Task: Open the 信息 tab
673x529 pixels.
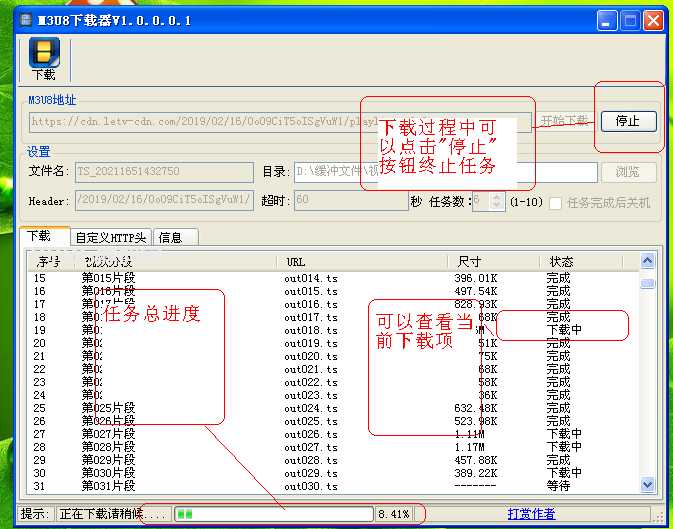Action: click(x=171, y=237)
